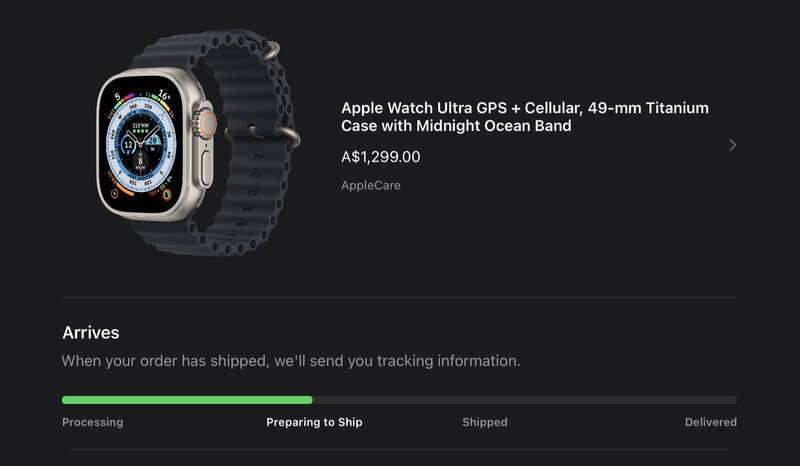This screenshot has width=800, height=466.
Task: Select the Delivered status step
Action: coord(710,422)
